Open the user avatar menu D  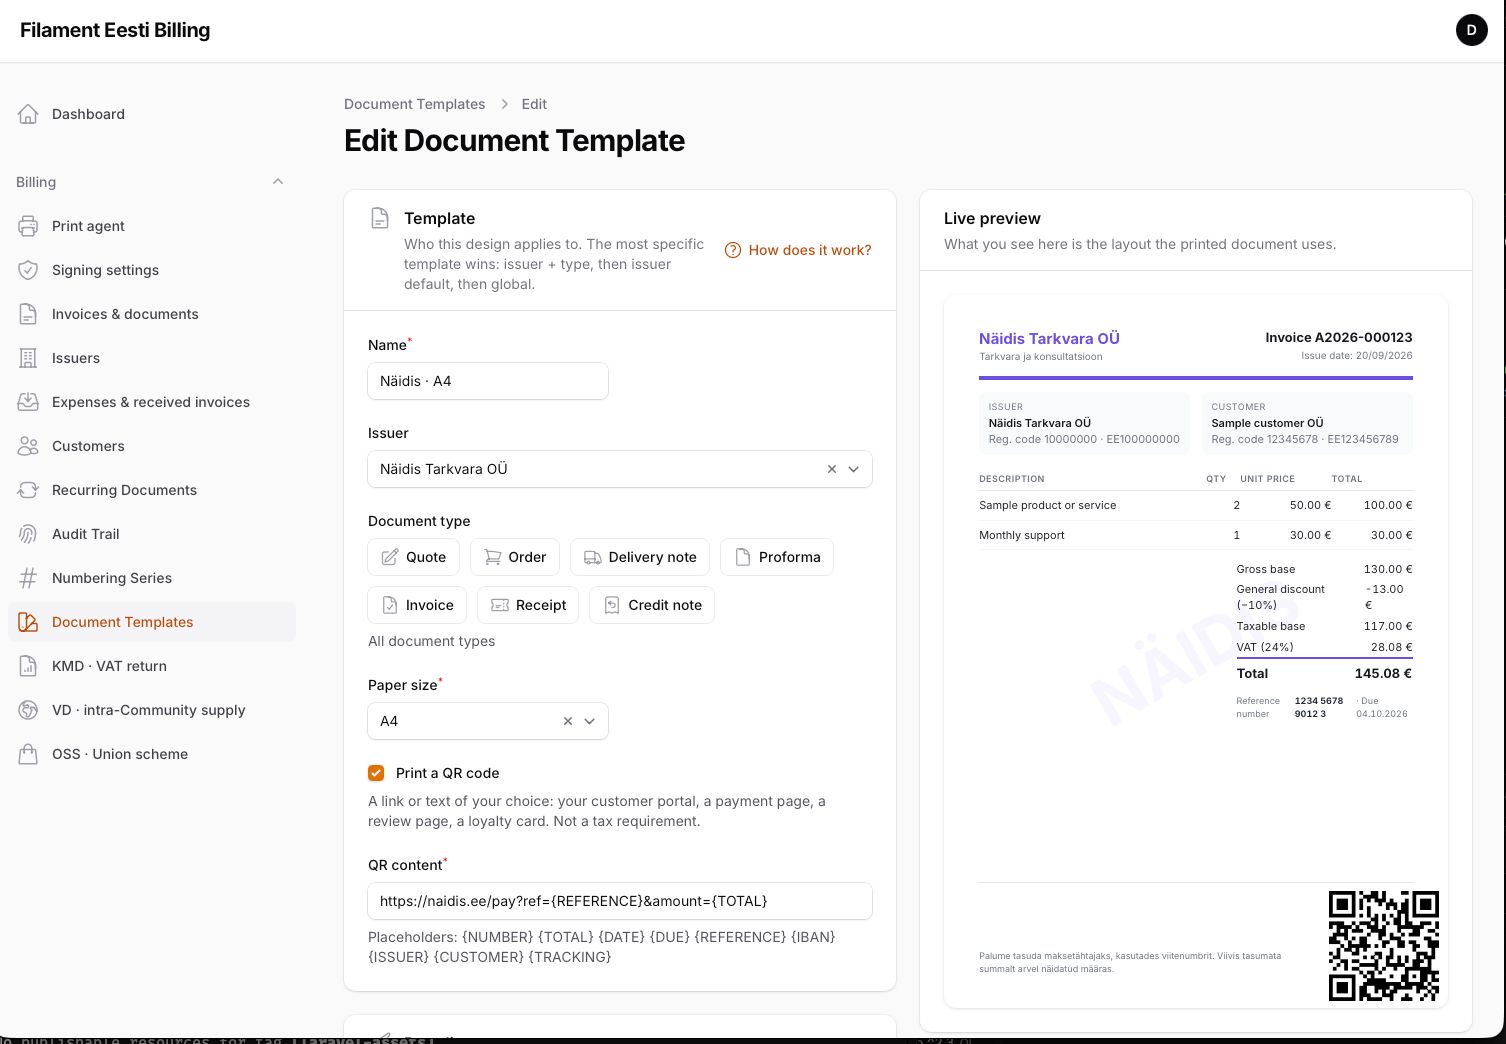tap(1471, 30)
